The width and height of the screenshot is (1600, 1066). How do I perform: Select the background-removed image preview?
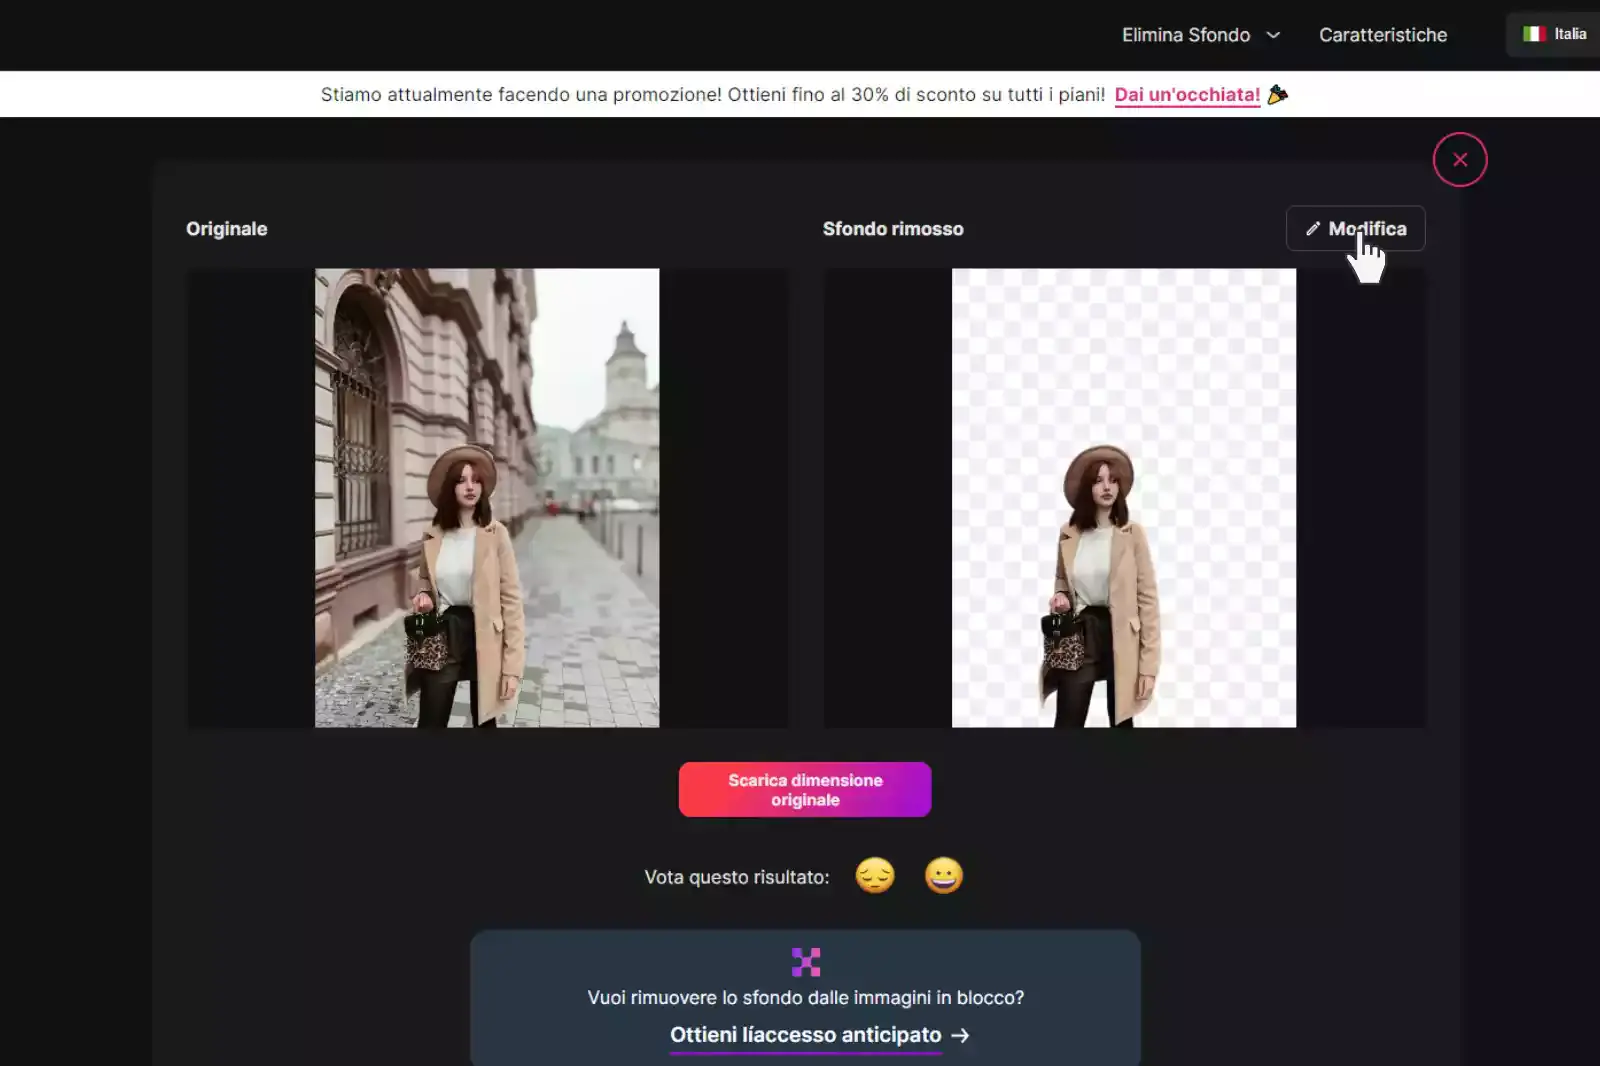point(1124,498)
